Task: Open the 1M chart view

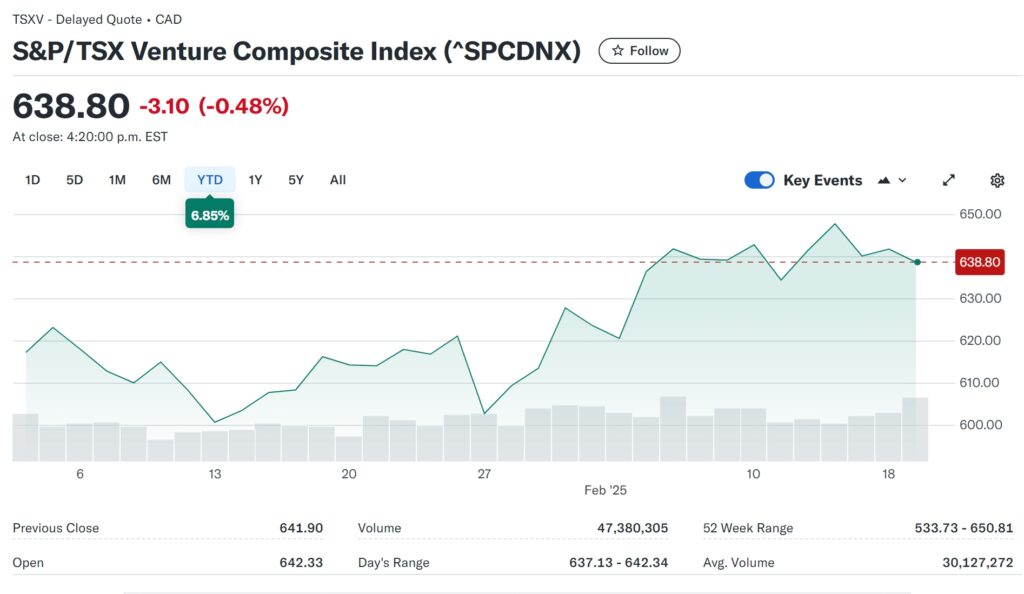Action: click(x=116, y=179)
